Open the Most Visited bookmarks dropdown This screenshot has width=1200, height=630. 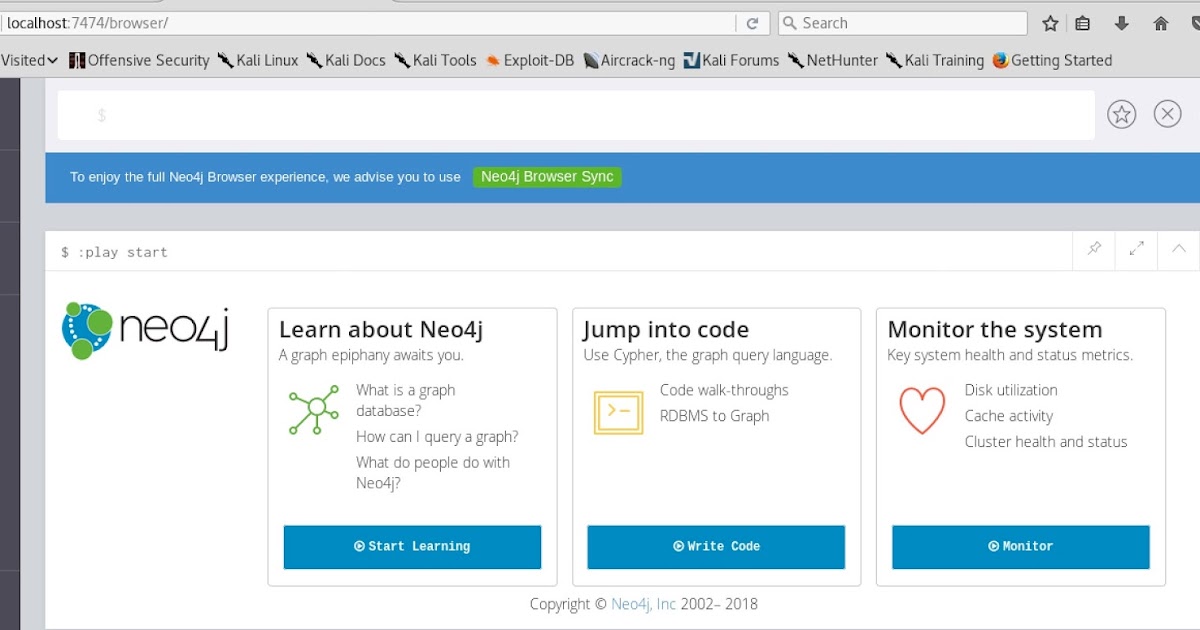pyautogui.click(x=29, y=60)
